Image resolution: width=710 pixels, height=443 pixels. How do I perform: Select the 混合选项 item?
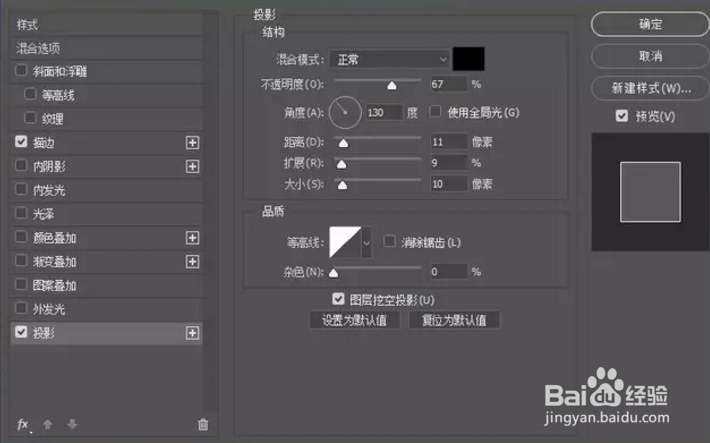tap(106, 48)
